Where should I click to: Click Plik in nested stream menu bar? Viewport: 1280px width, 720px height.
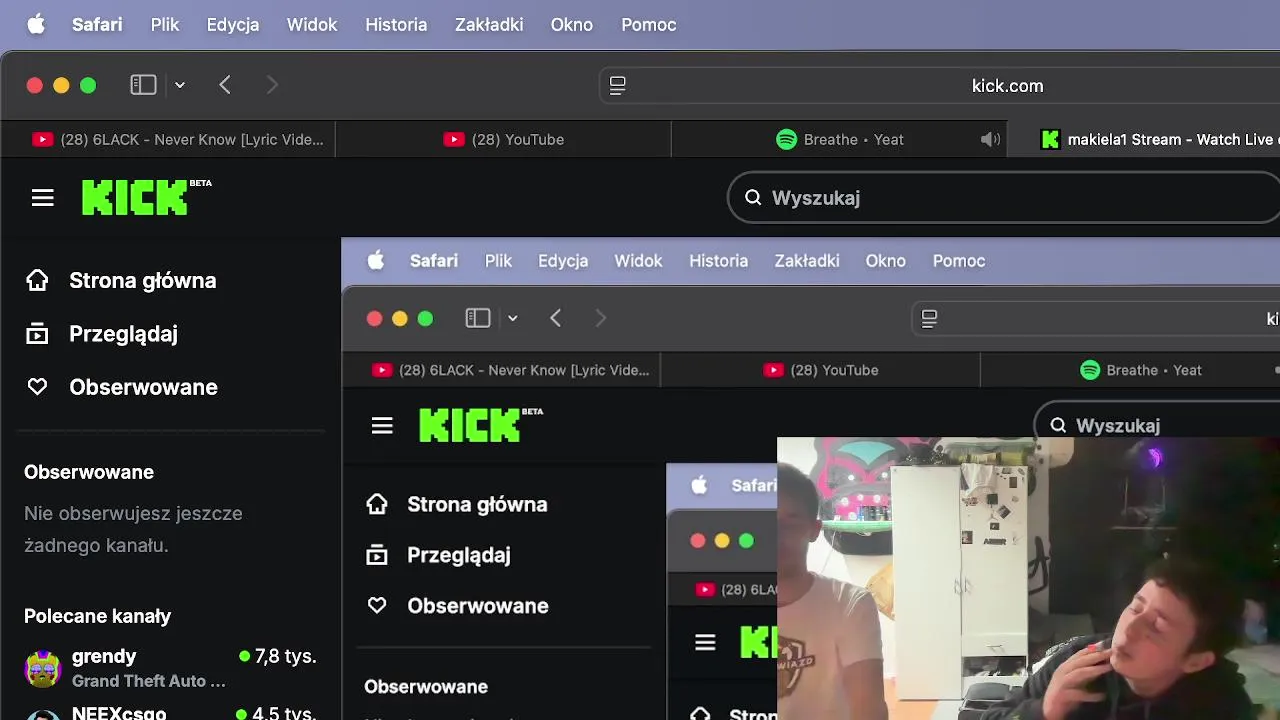(498, 261)
